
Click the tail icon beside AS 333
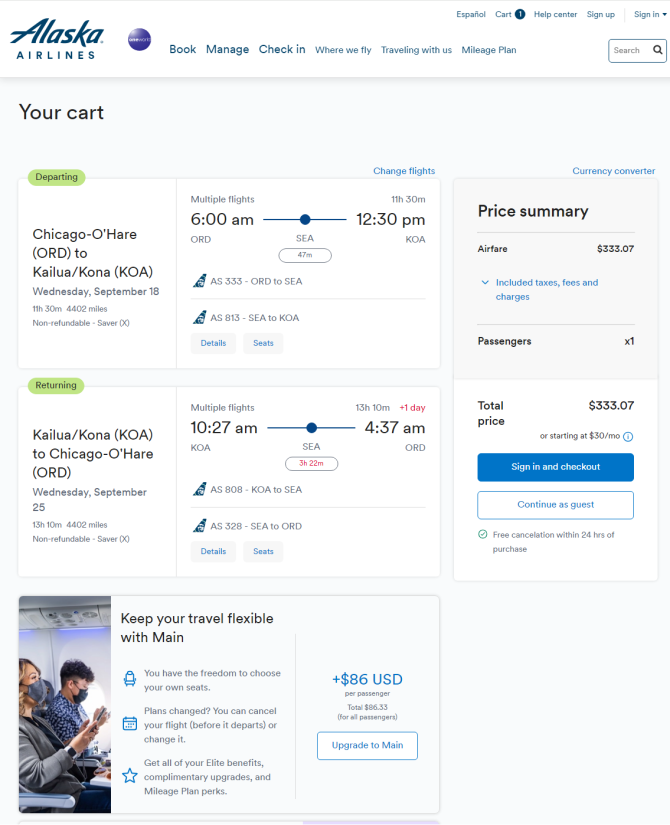click(199, 281)
